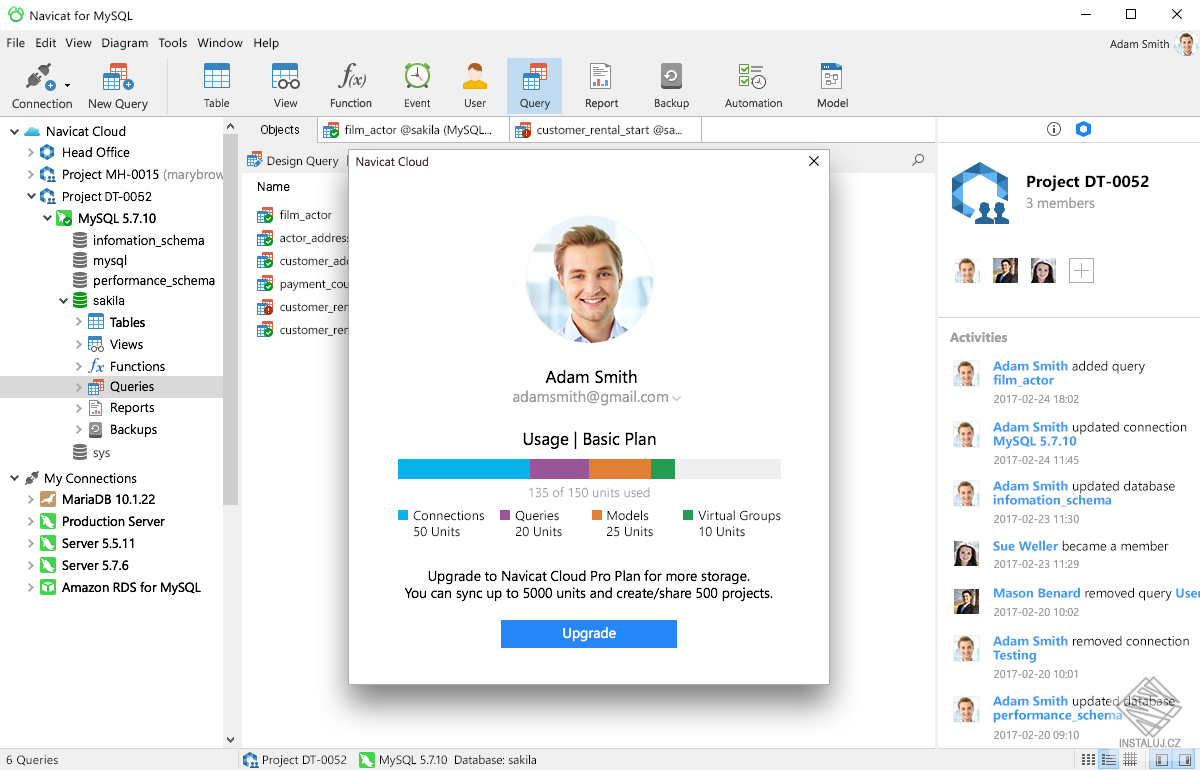1200x770 pixels.
Task: Switch to ER diagram grid view icon
Action: pos(1130,760)
